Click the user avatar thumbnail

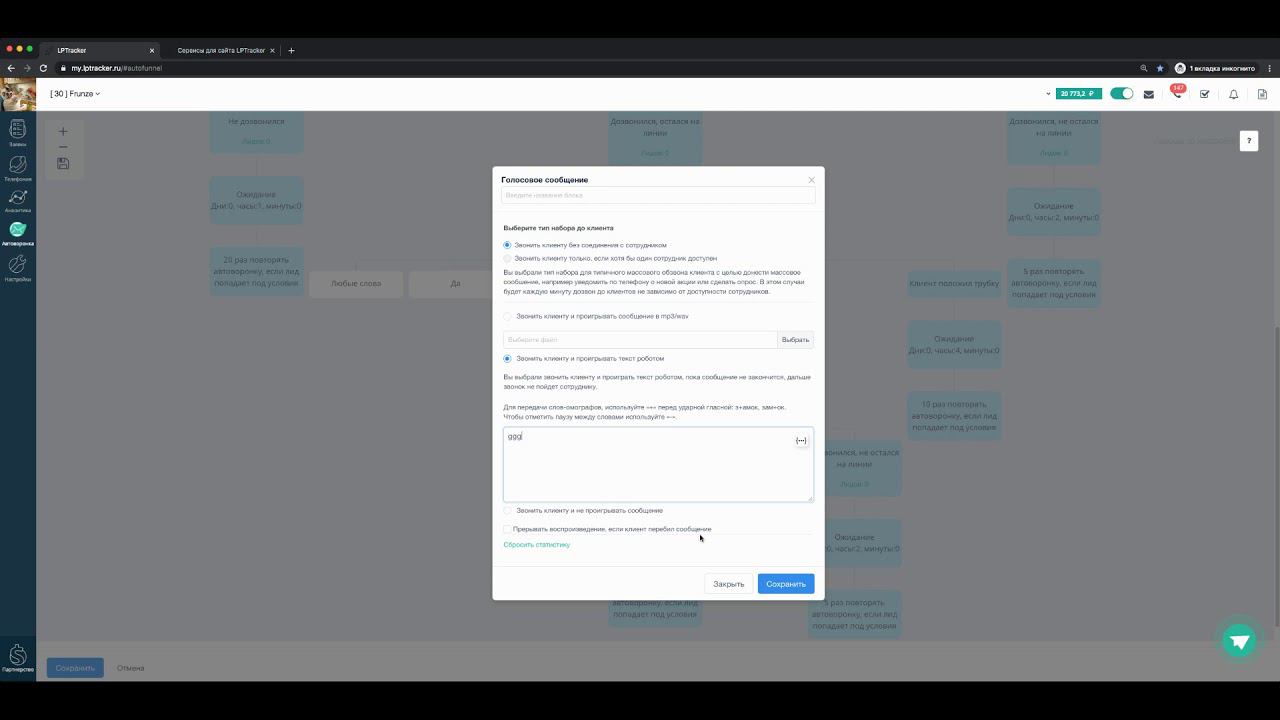click(18, 94)
